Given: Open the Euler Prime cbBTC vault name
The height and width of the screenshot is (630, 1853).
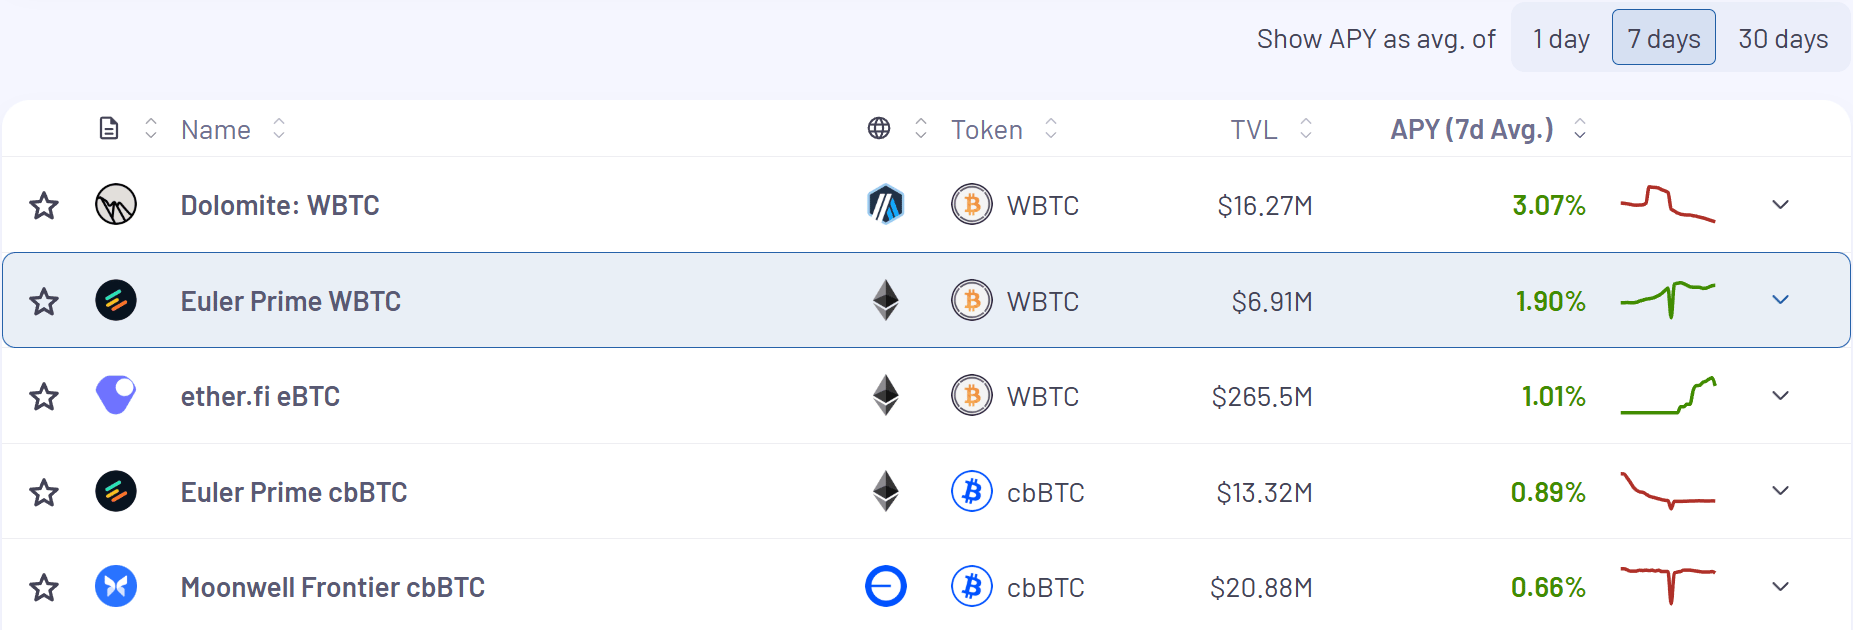Looking at the screenshot, I should click(294, 492).
